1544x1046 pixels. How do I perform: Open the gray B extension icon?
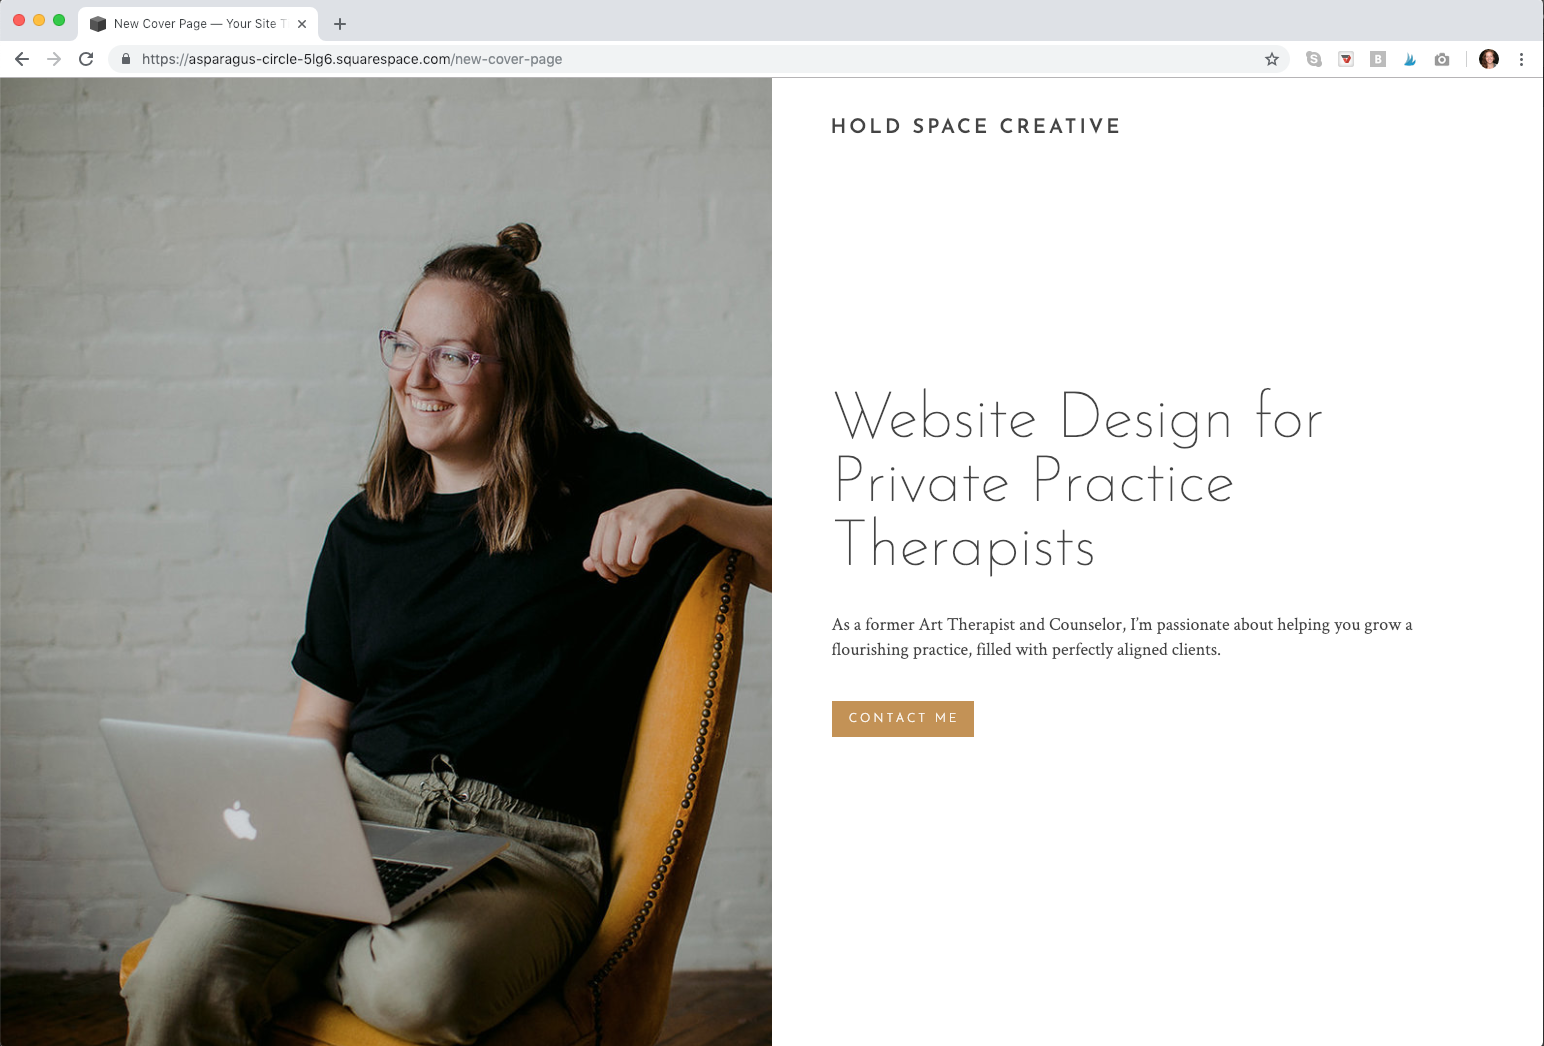[1378, 59]
